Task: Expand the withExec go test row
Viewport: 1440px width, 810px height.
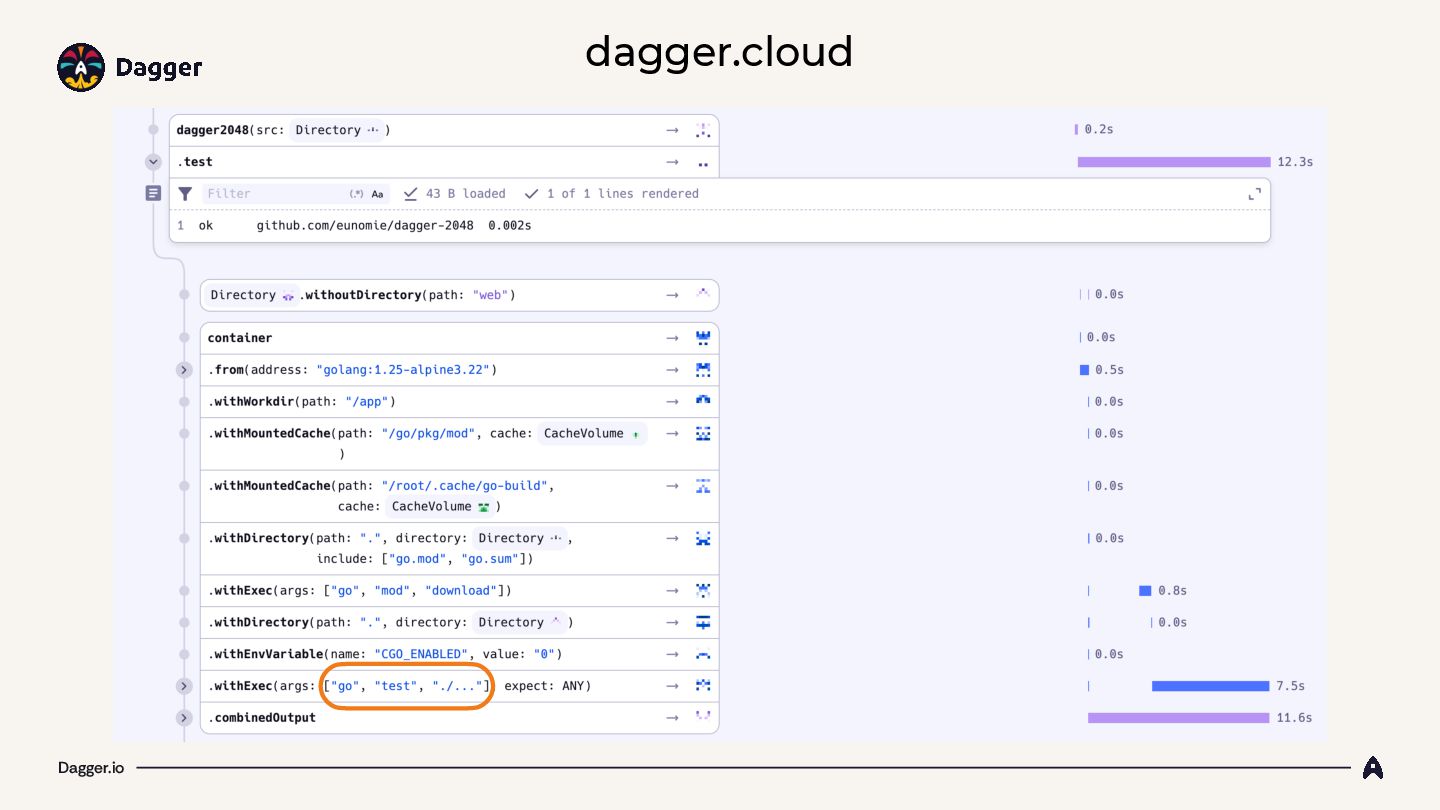Action: (184, 686)
